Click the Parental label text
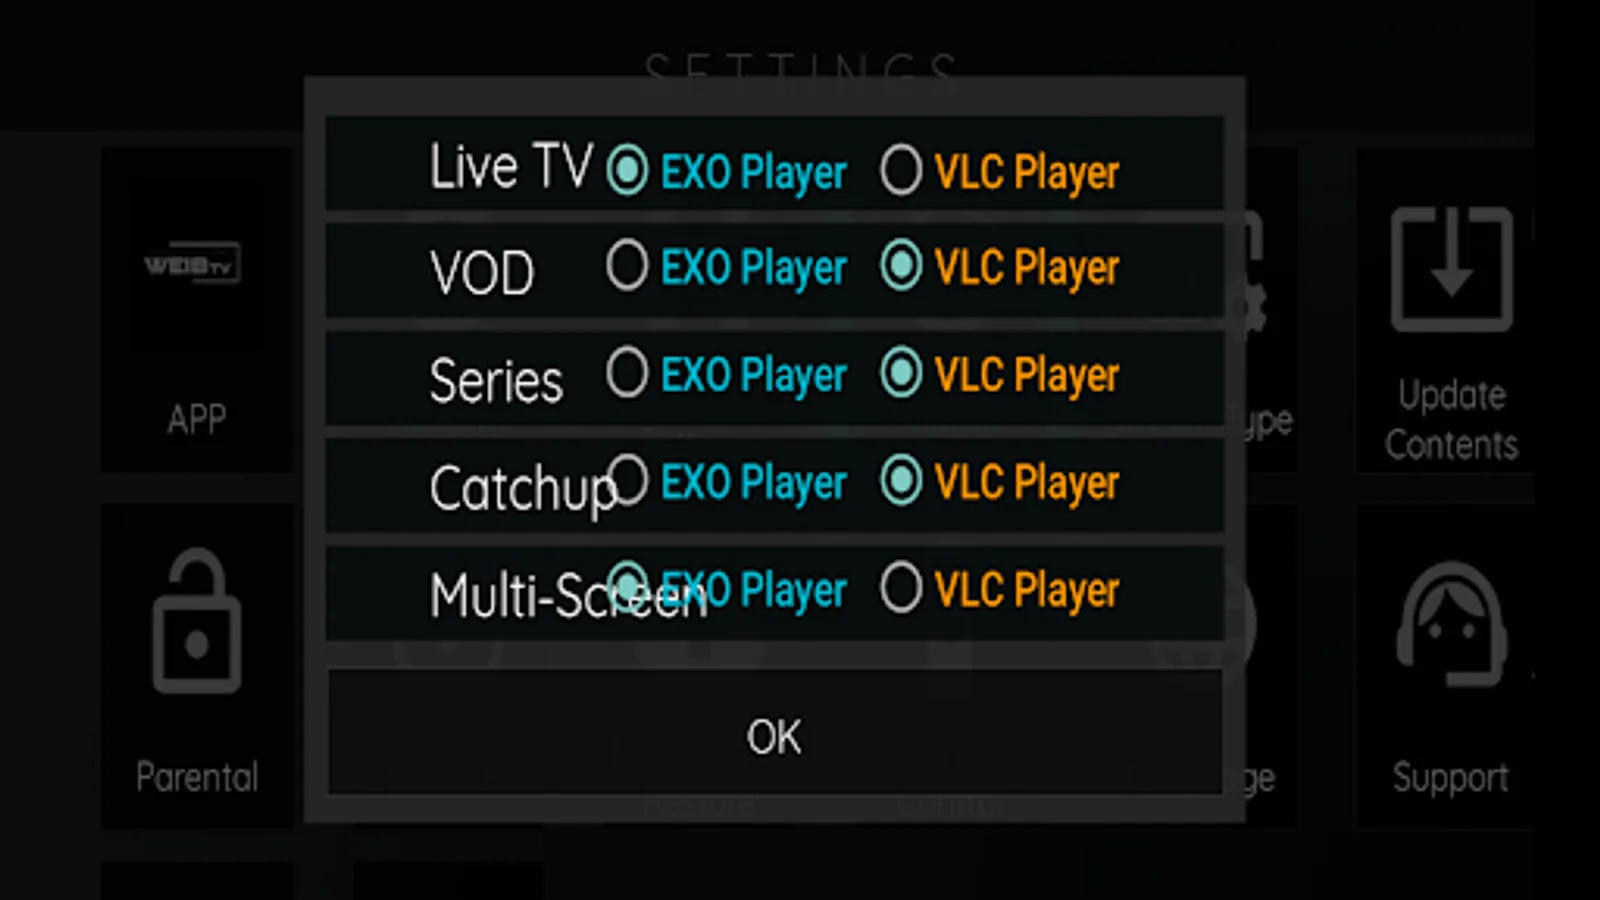The image size is (1600, 900). (x=197, y=777)
